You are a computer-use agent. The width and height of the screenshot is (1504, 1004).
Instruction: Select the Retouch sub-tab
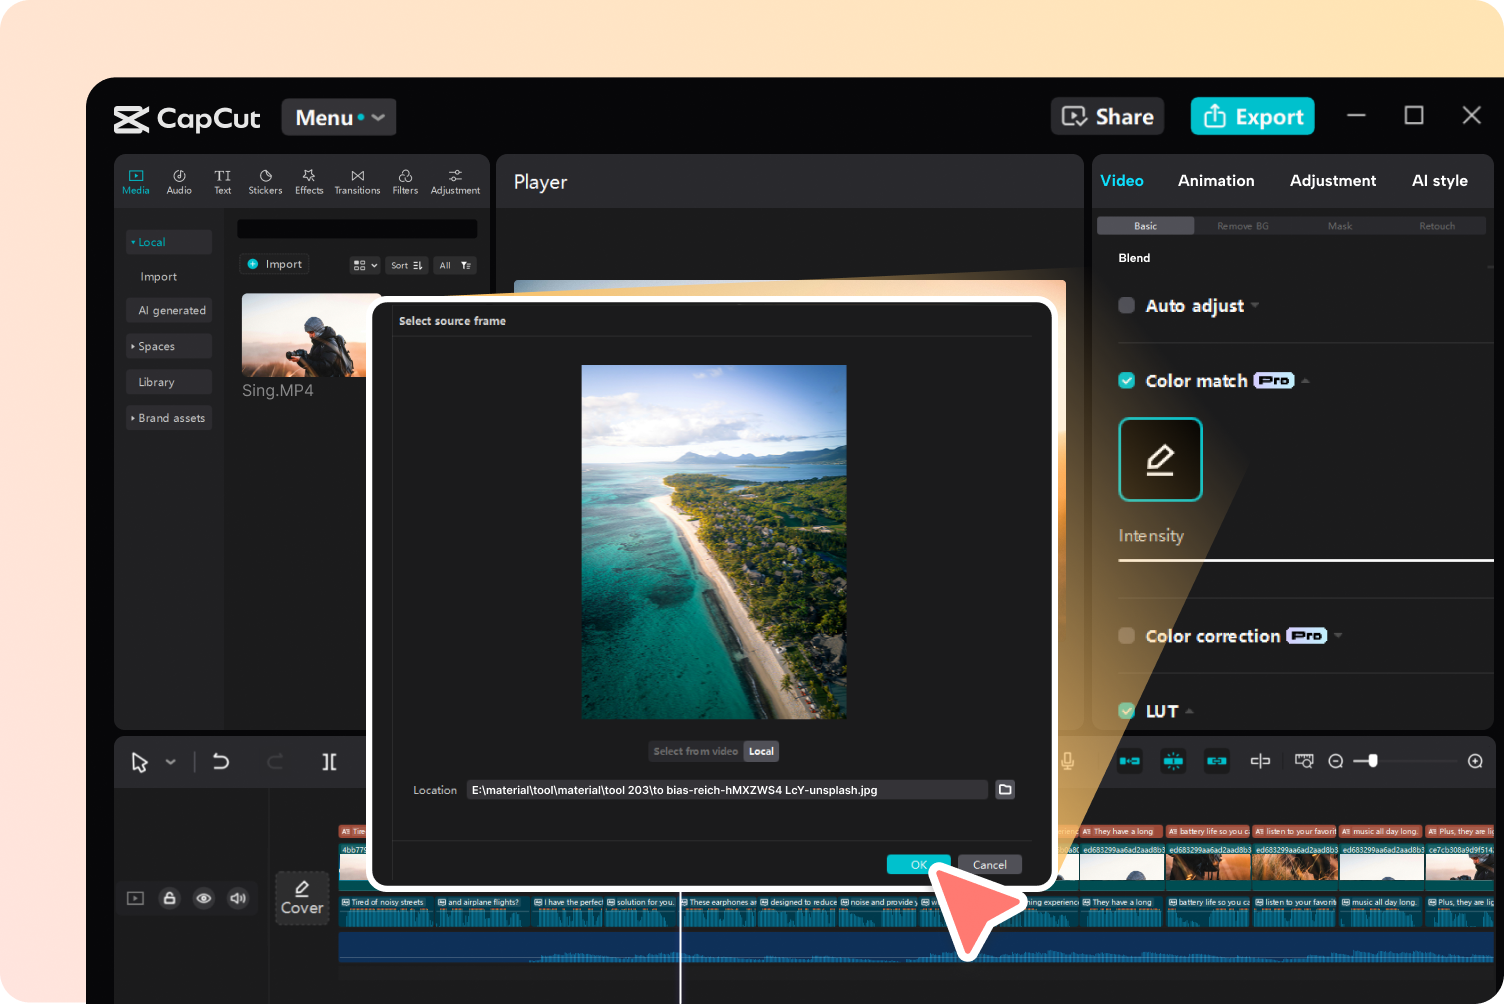(1437, 226)
